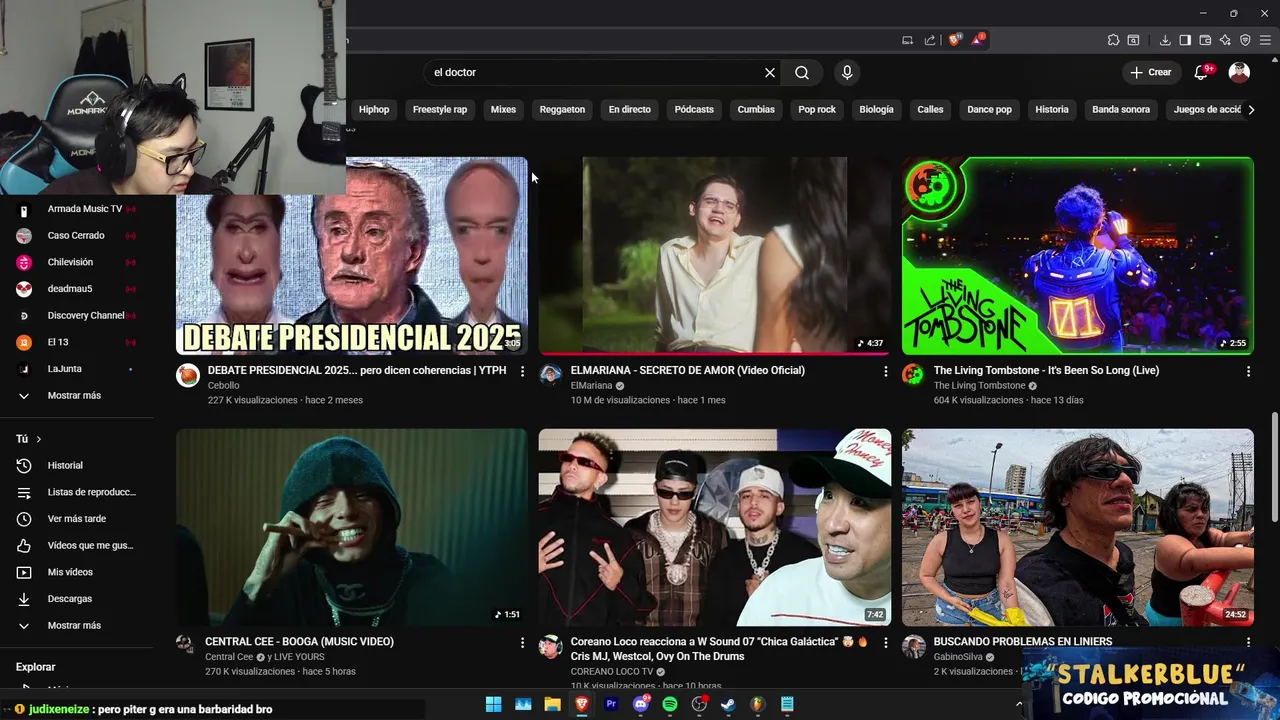
Task: Select the Hiphop filter chip
Action: [x=374, y=110]
